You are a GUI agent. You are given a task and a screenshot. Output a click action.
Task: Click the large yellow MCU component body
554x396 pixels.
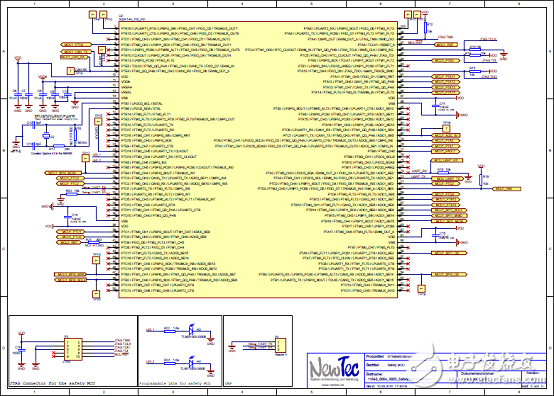[x=258, y=160]
